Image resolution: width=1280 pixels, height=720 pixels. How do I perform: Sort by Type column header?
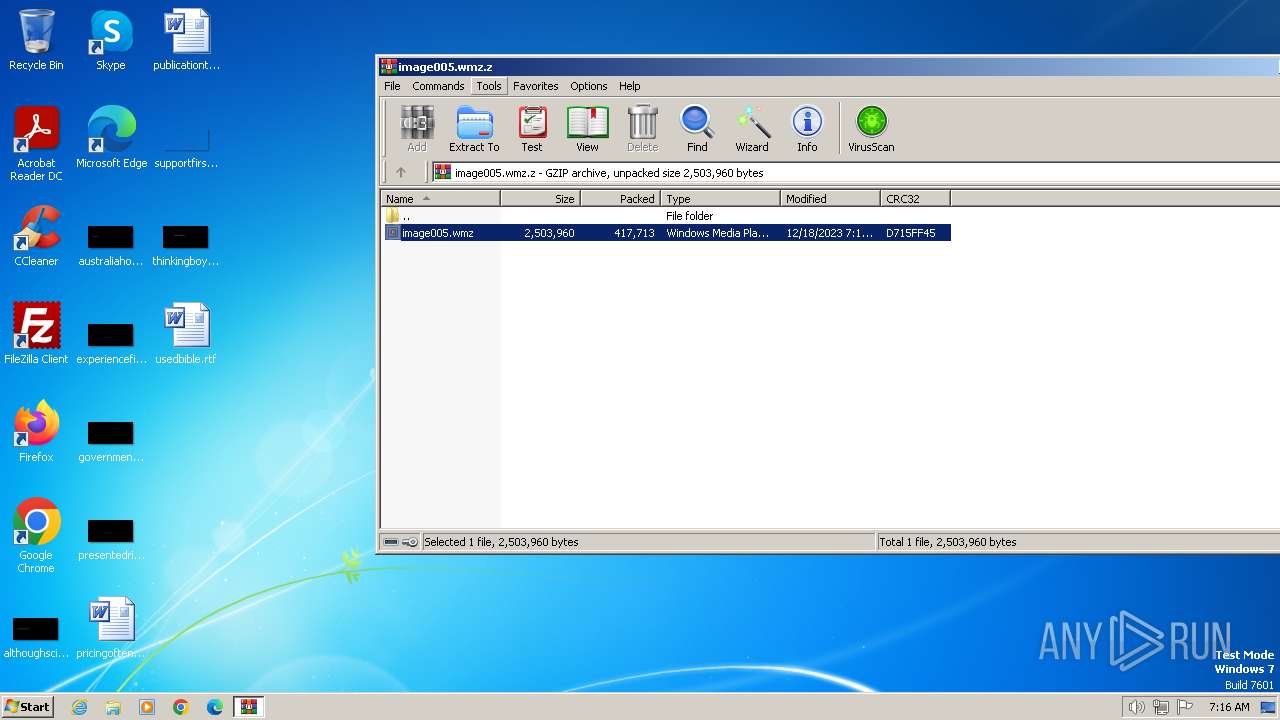click(721, 199)
